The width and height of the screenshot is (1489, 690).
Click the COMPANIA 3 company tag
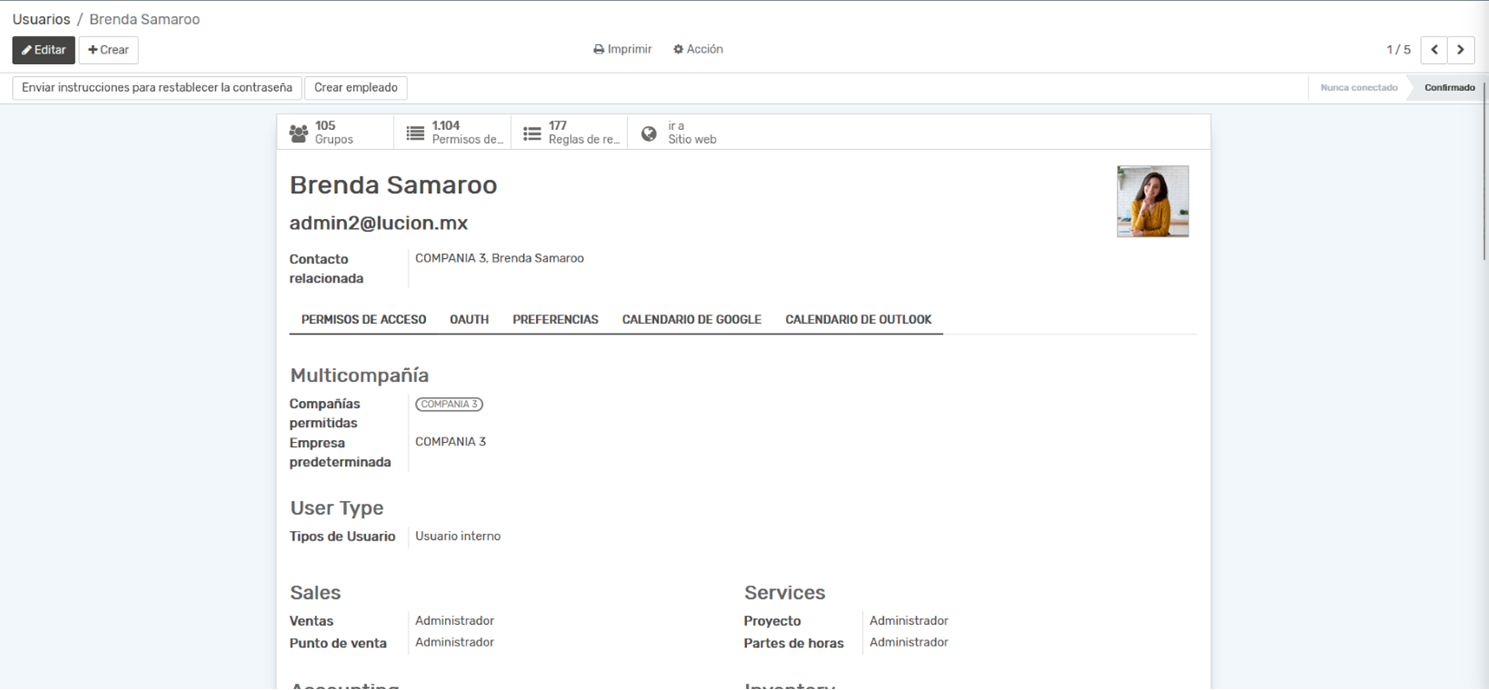[449, 405]
